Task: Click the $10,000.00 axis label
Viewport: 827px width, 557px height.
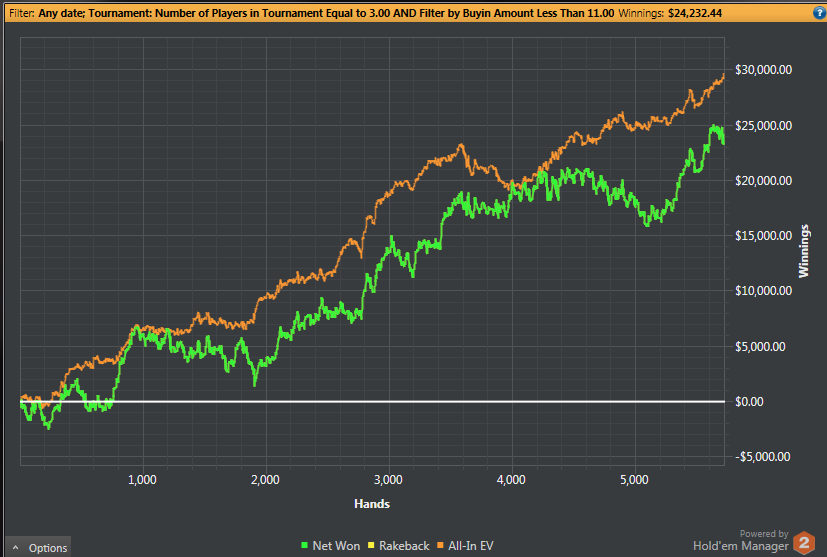Action: click(763, 291)
